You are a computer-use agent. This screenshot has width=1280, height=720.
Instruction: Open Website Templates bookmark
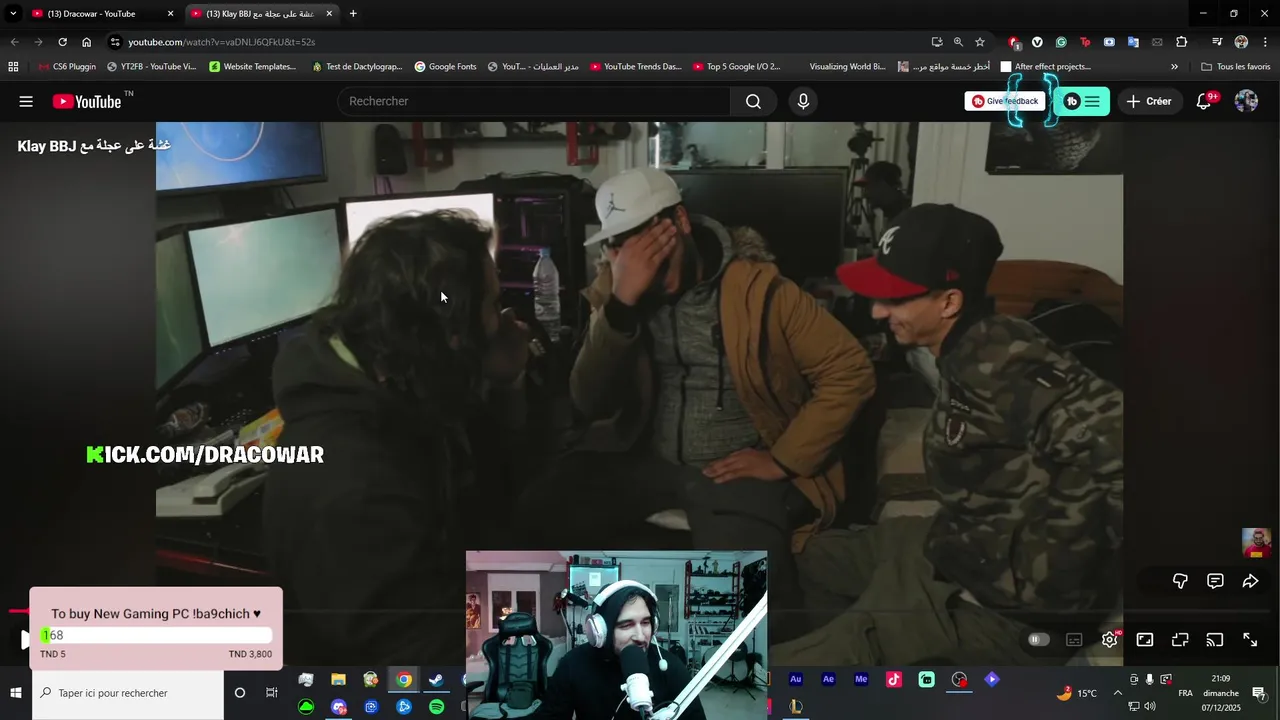(x=252, y=67)
